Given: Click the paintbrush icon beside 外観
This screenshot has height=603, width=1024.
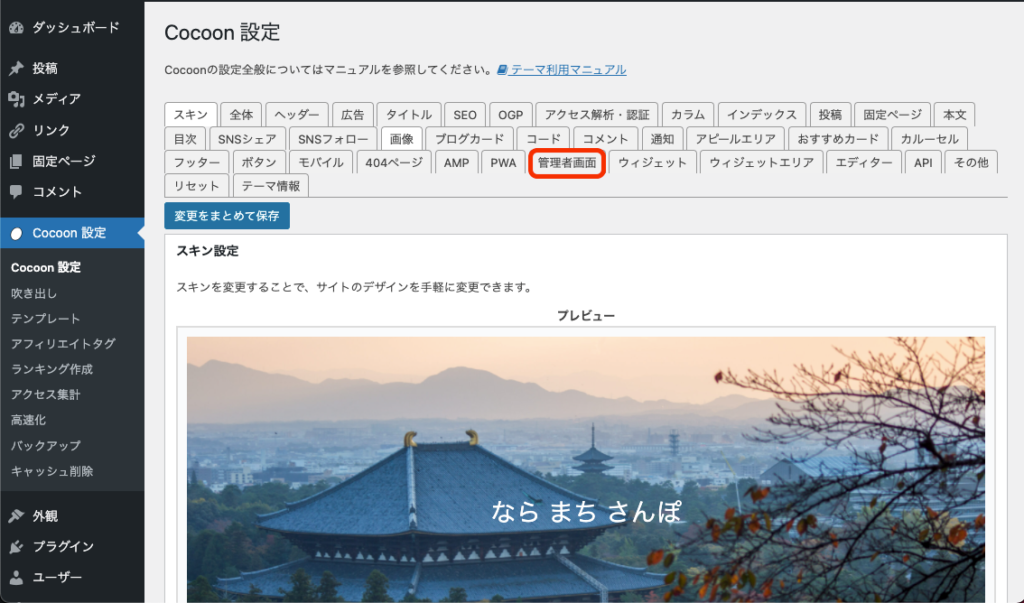Looking at the screenshot, I should click(x=16, y=516).
